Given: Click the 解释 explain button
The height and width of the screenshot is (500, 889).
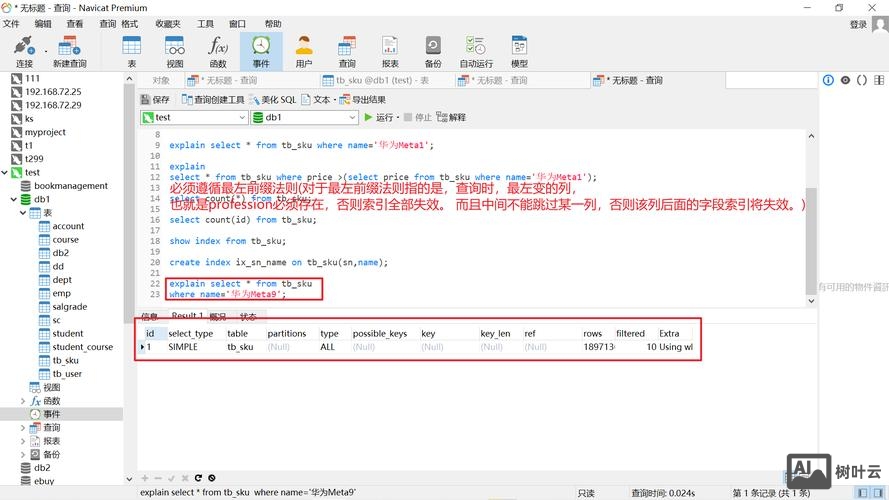Looking at the screenshot, I should (x=451, y=117).
